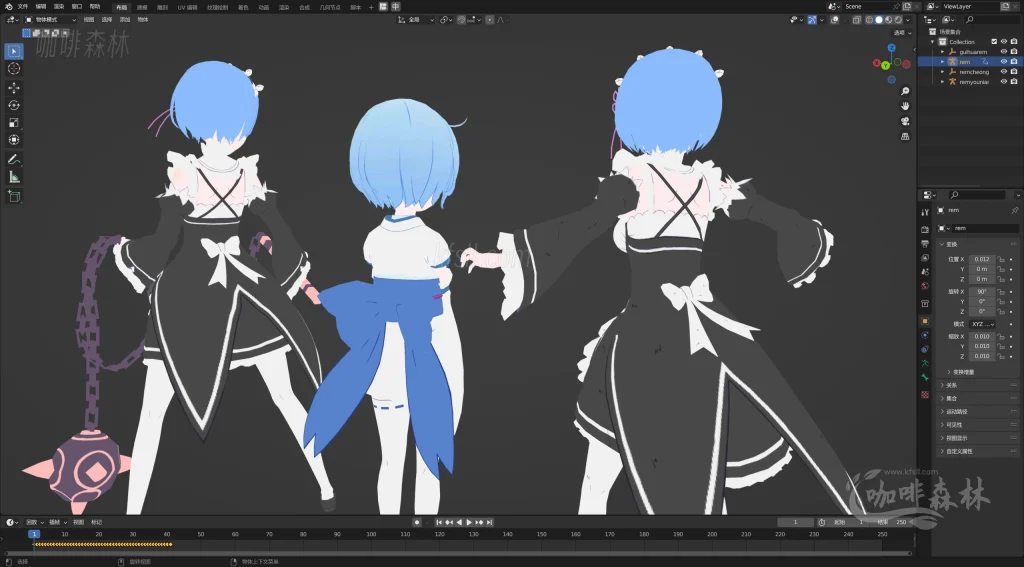The height and width of the screenshot is (567, 1024).
Task: Jump to timeline end frame button
Action: coord(489,522)
